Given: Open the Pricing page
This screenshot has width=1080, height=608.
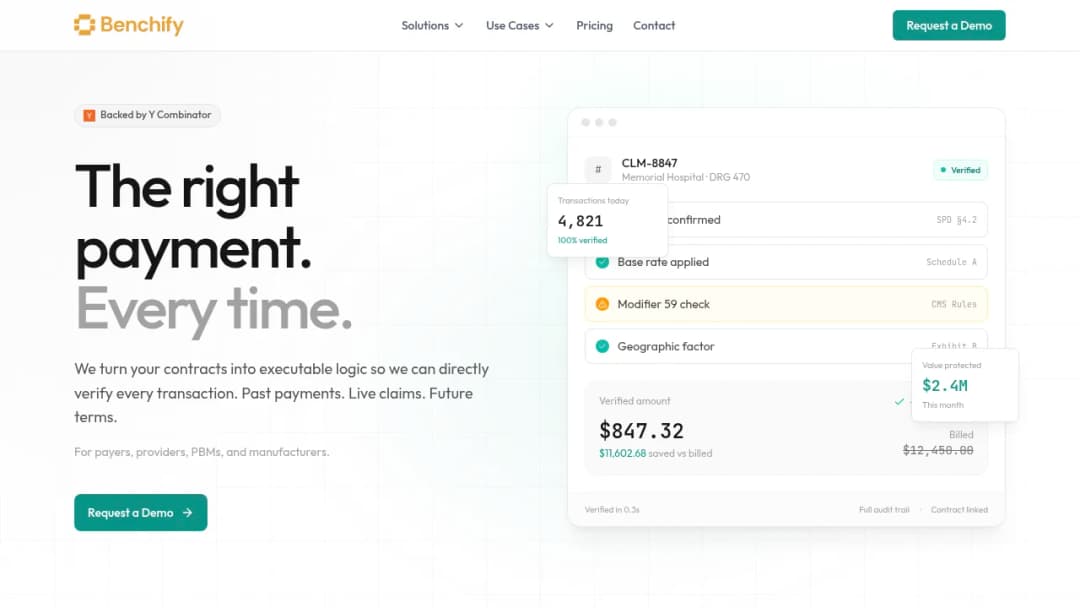Looking at the screenshot, I should point(594,25).
